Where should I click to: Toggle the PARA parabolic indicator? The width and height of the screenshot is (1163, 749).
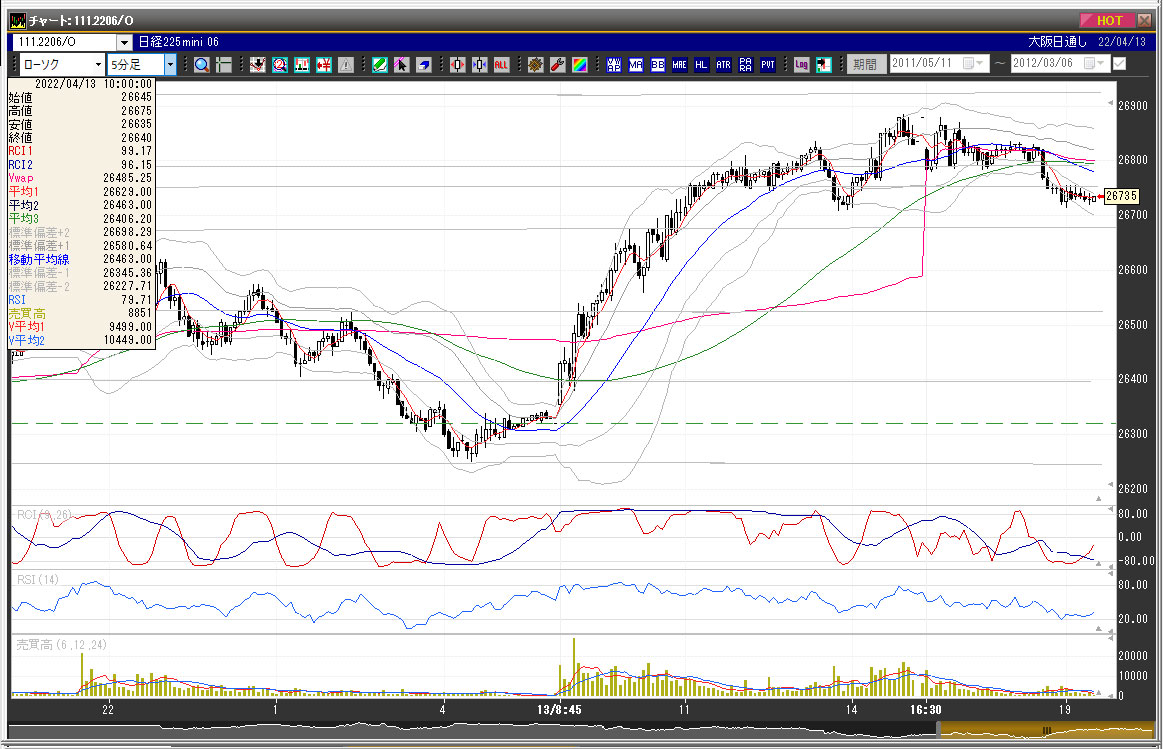click(x=745, y=65)
